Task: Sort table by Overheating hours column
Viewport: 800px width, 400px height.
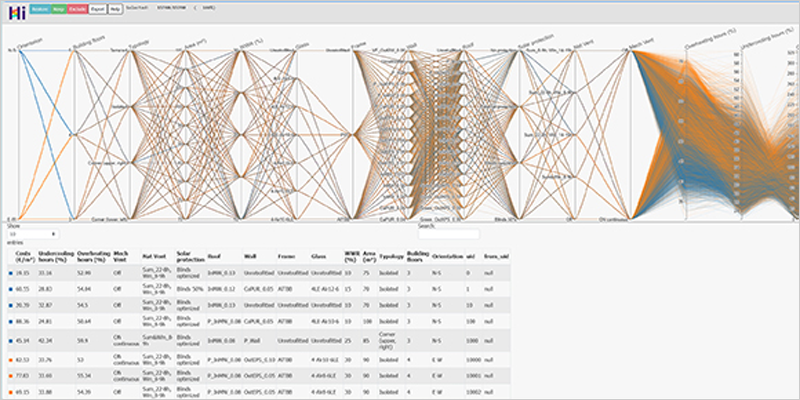Action: point(93,257)
